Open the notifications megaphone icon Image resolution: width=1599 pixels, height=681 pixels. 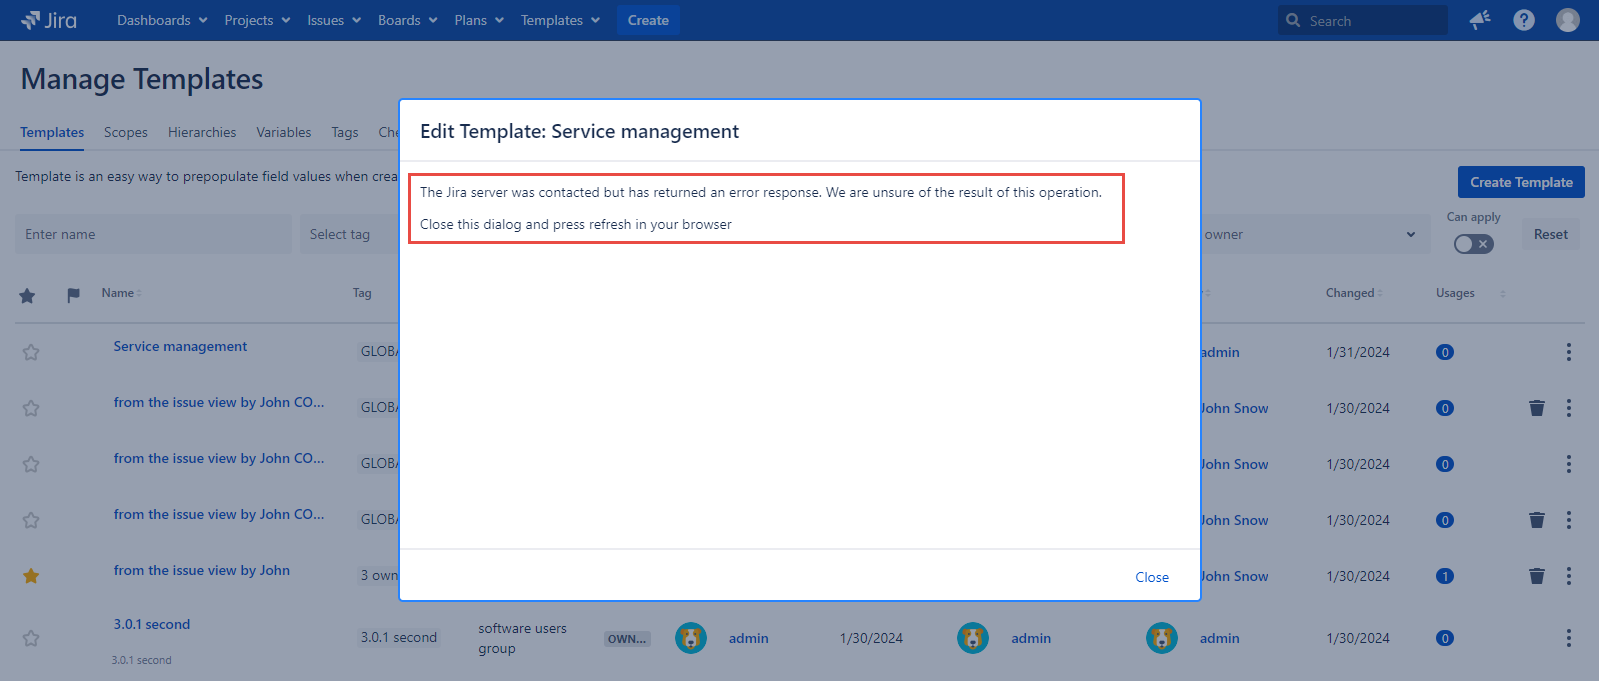(1480, 20)
